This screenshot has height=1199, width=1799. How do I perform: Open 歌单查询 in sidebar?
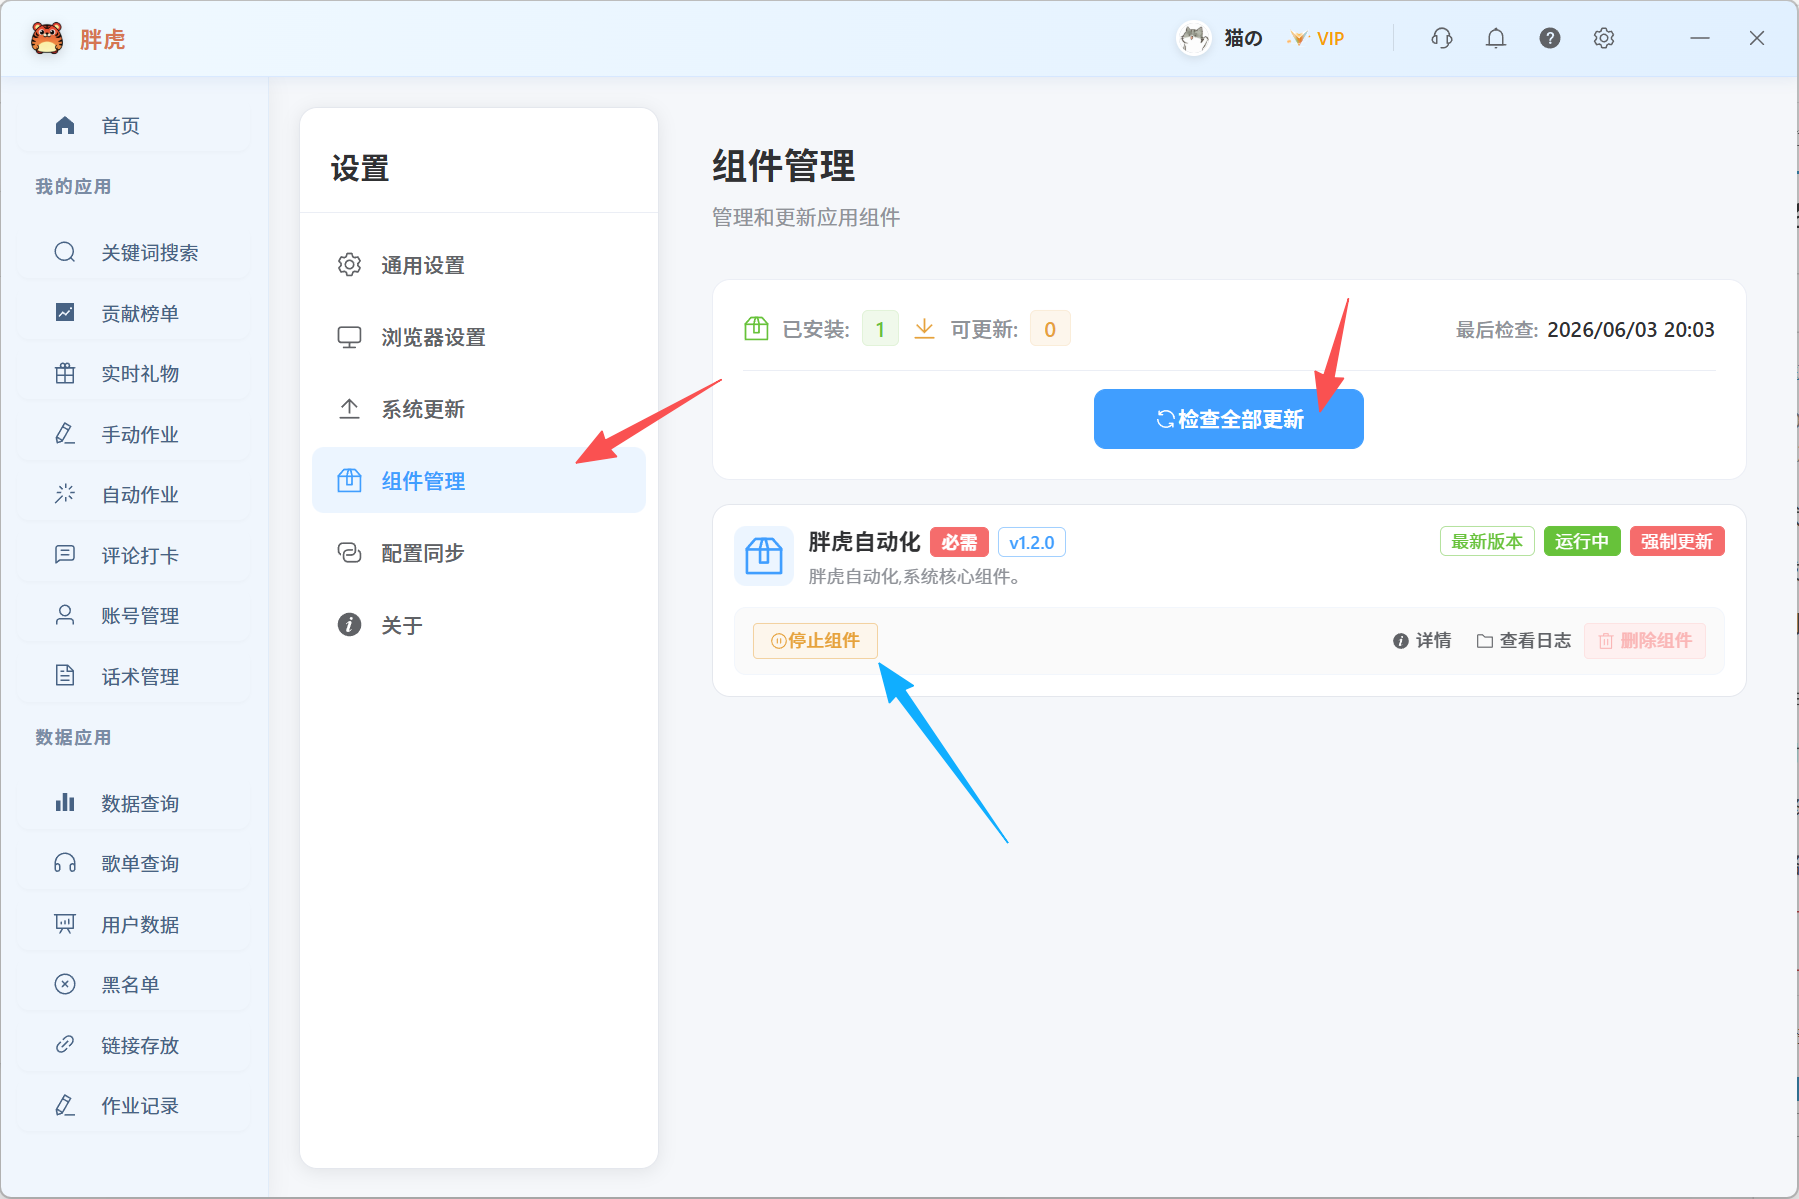coord(134,863)
